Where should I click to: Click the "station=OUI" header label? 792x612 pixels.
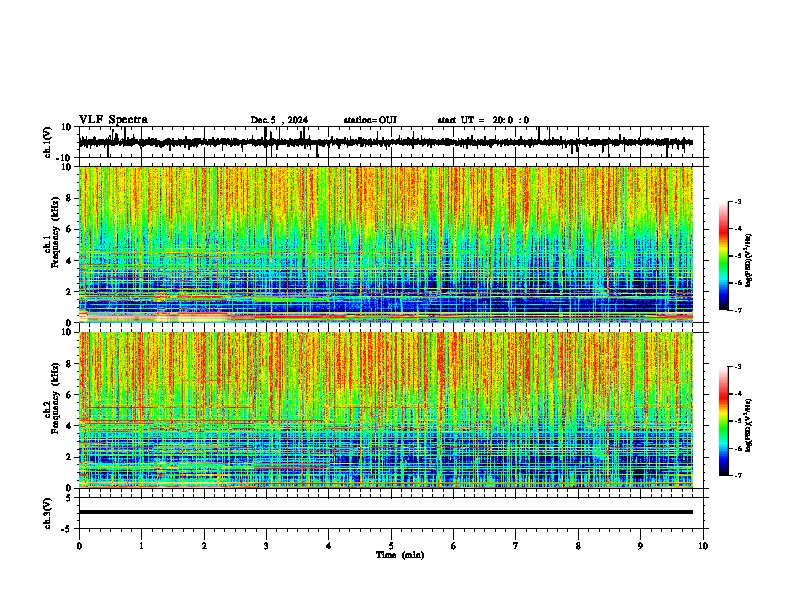pyautogui.click(x=370, y=120)
